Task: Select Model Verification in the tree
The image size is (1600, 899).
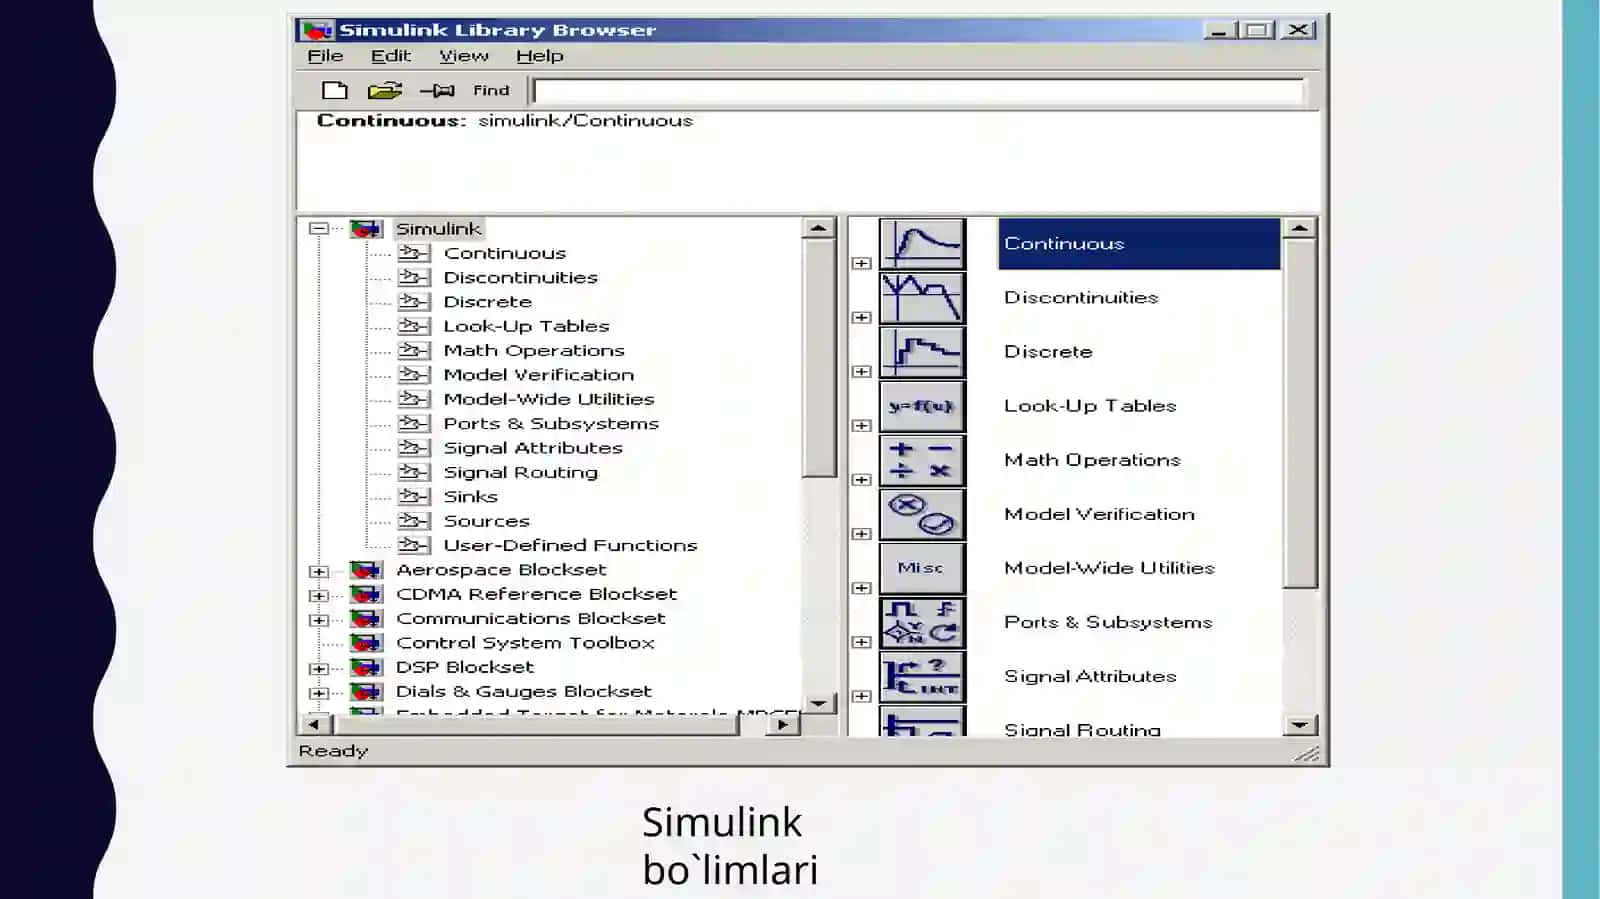Action: click(538, 375)
